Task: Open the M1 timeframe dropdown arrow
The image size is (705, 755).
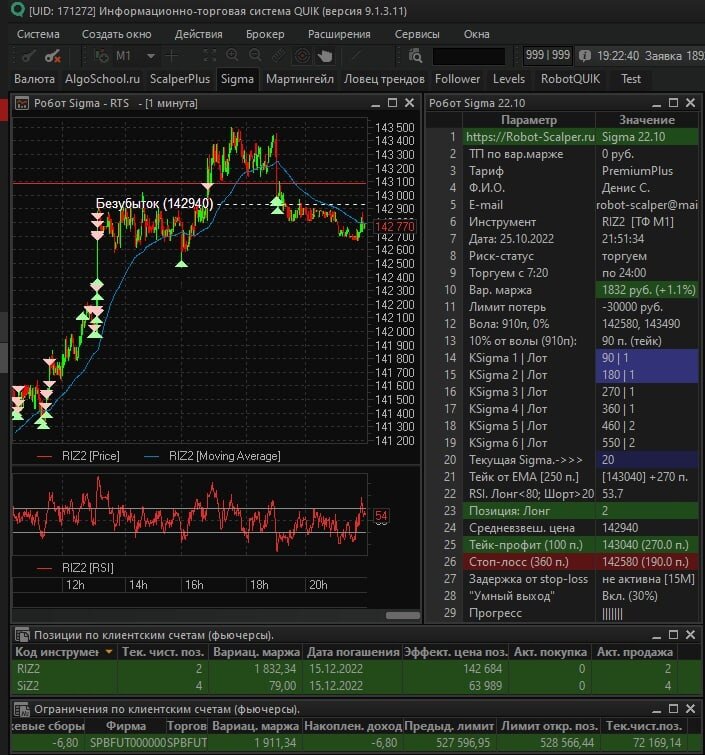Action: [x=151, y=56]
